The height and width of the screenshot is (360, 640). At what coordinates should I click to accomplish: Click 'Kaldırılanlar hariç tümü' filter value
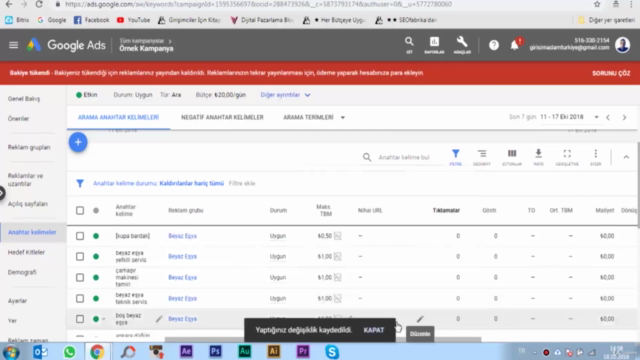pyautogui.click(x=191, y=183)
